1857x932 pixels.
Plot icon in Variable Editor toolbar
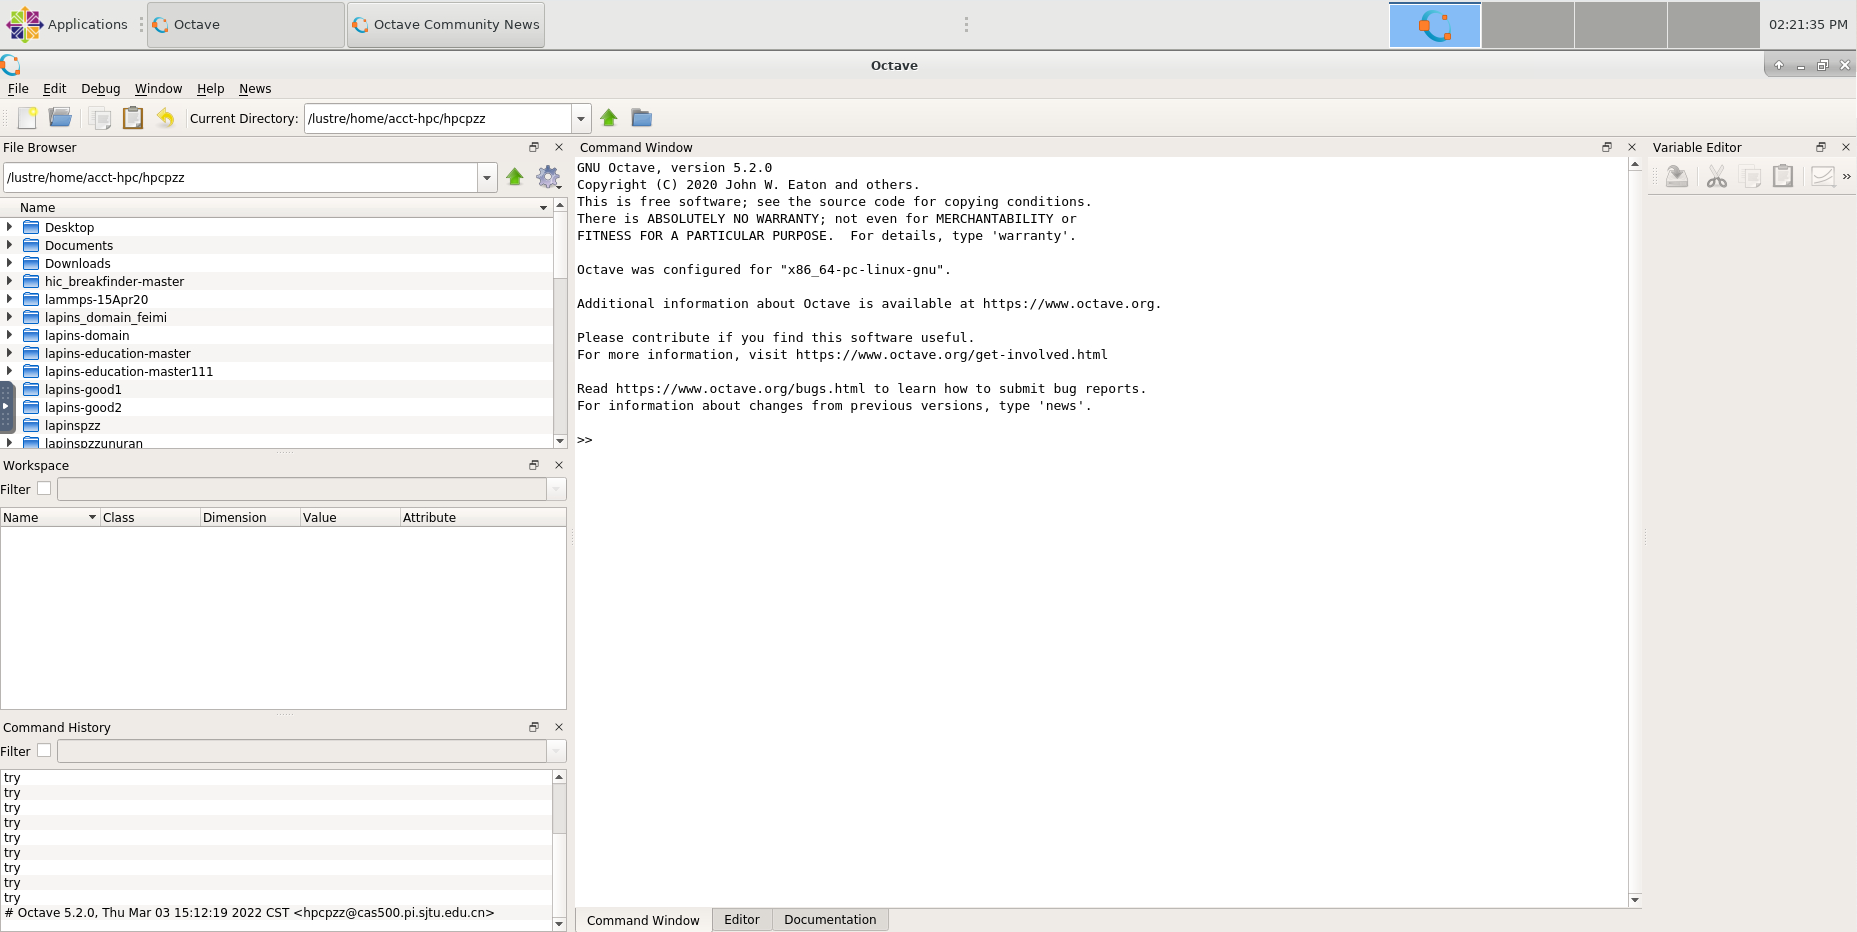1823,177
